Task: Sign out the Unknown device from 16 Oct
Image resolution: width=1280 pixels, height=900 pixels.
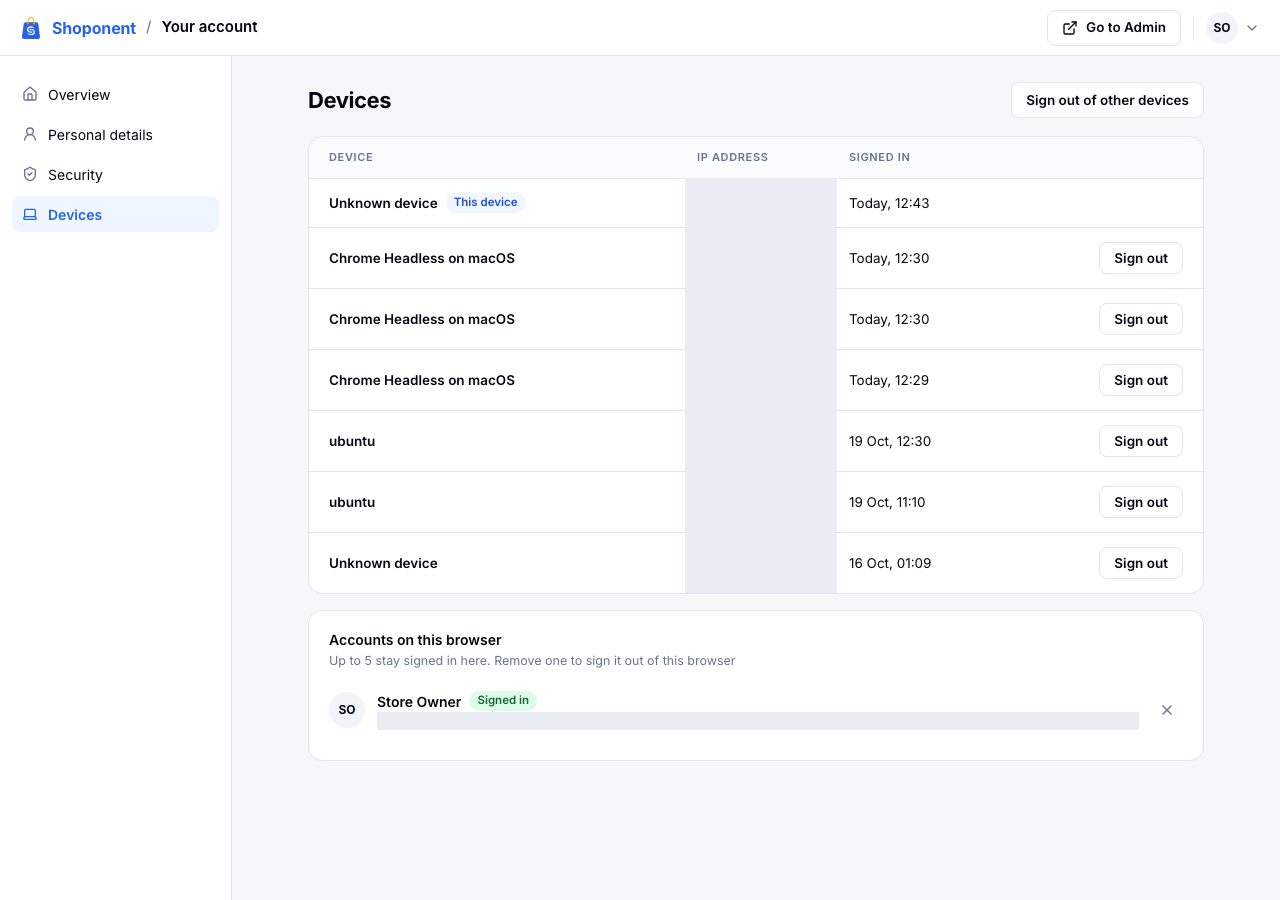Action: [1141, 563]
